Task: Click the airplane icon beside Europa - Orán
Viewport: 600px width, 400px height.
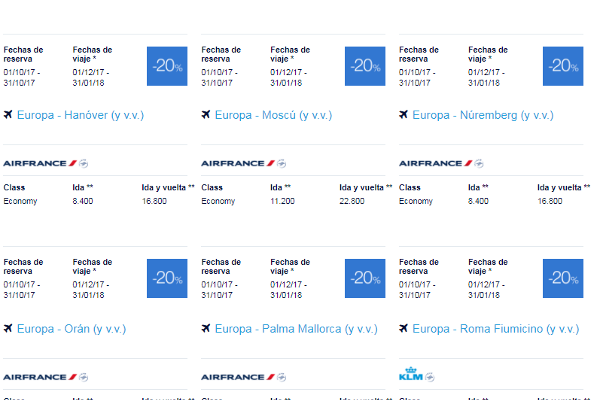Action: 8,328
